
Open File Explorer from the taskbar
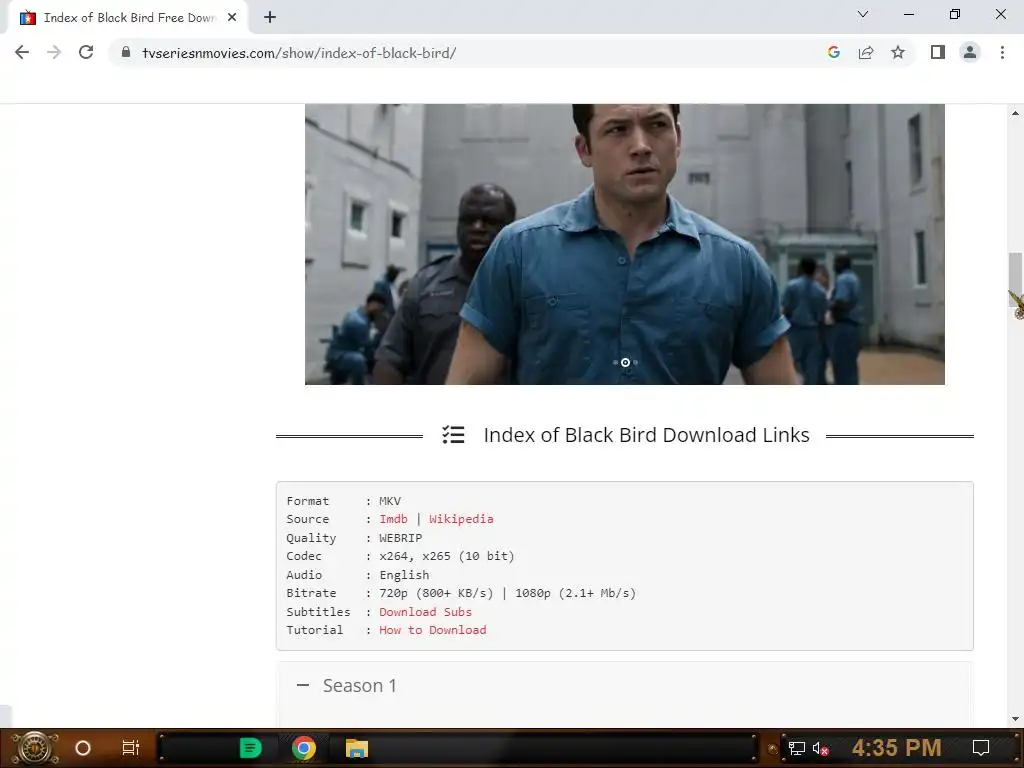point(357,748)
